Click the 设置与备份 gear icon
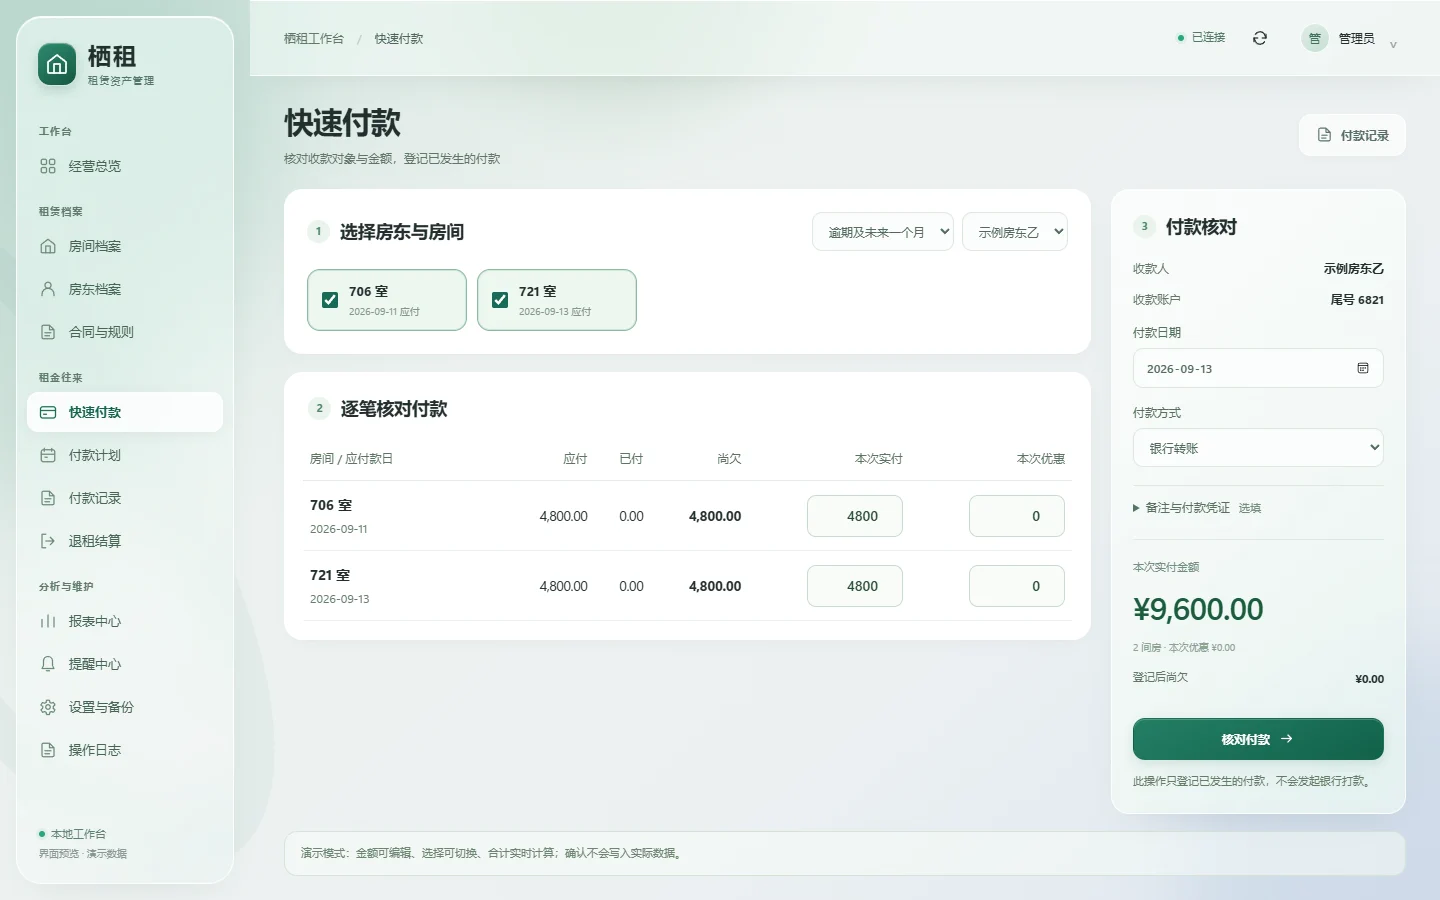 coord(48,707)
